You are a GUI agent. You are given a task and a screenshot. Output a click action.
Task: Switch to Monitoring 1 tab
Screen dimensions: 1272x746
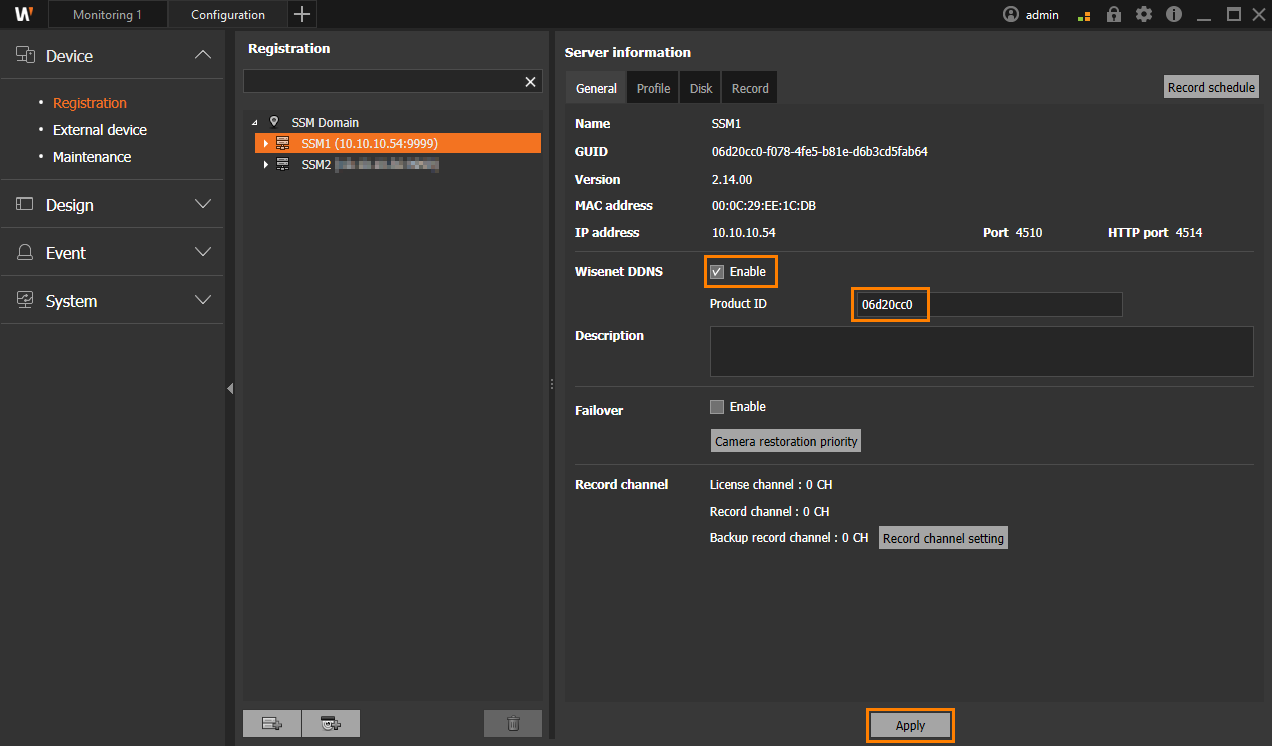(108, 15)
